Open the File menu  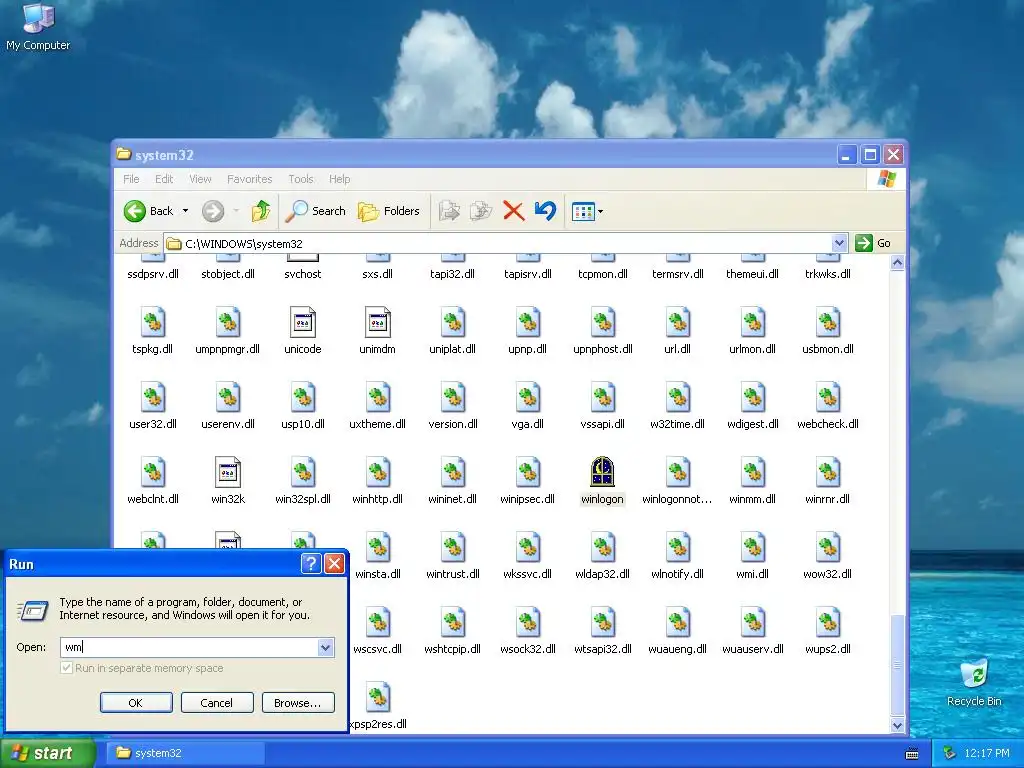tap(131, 179)
